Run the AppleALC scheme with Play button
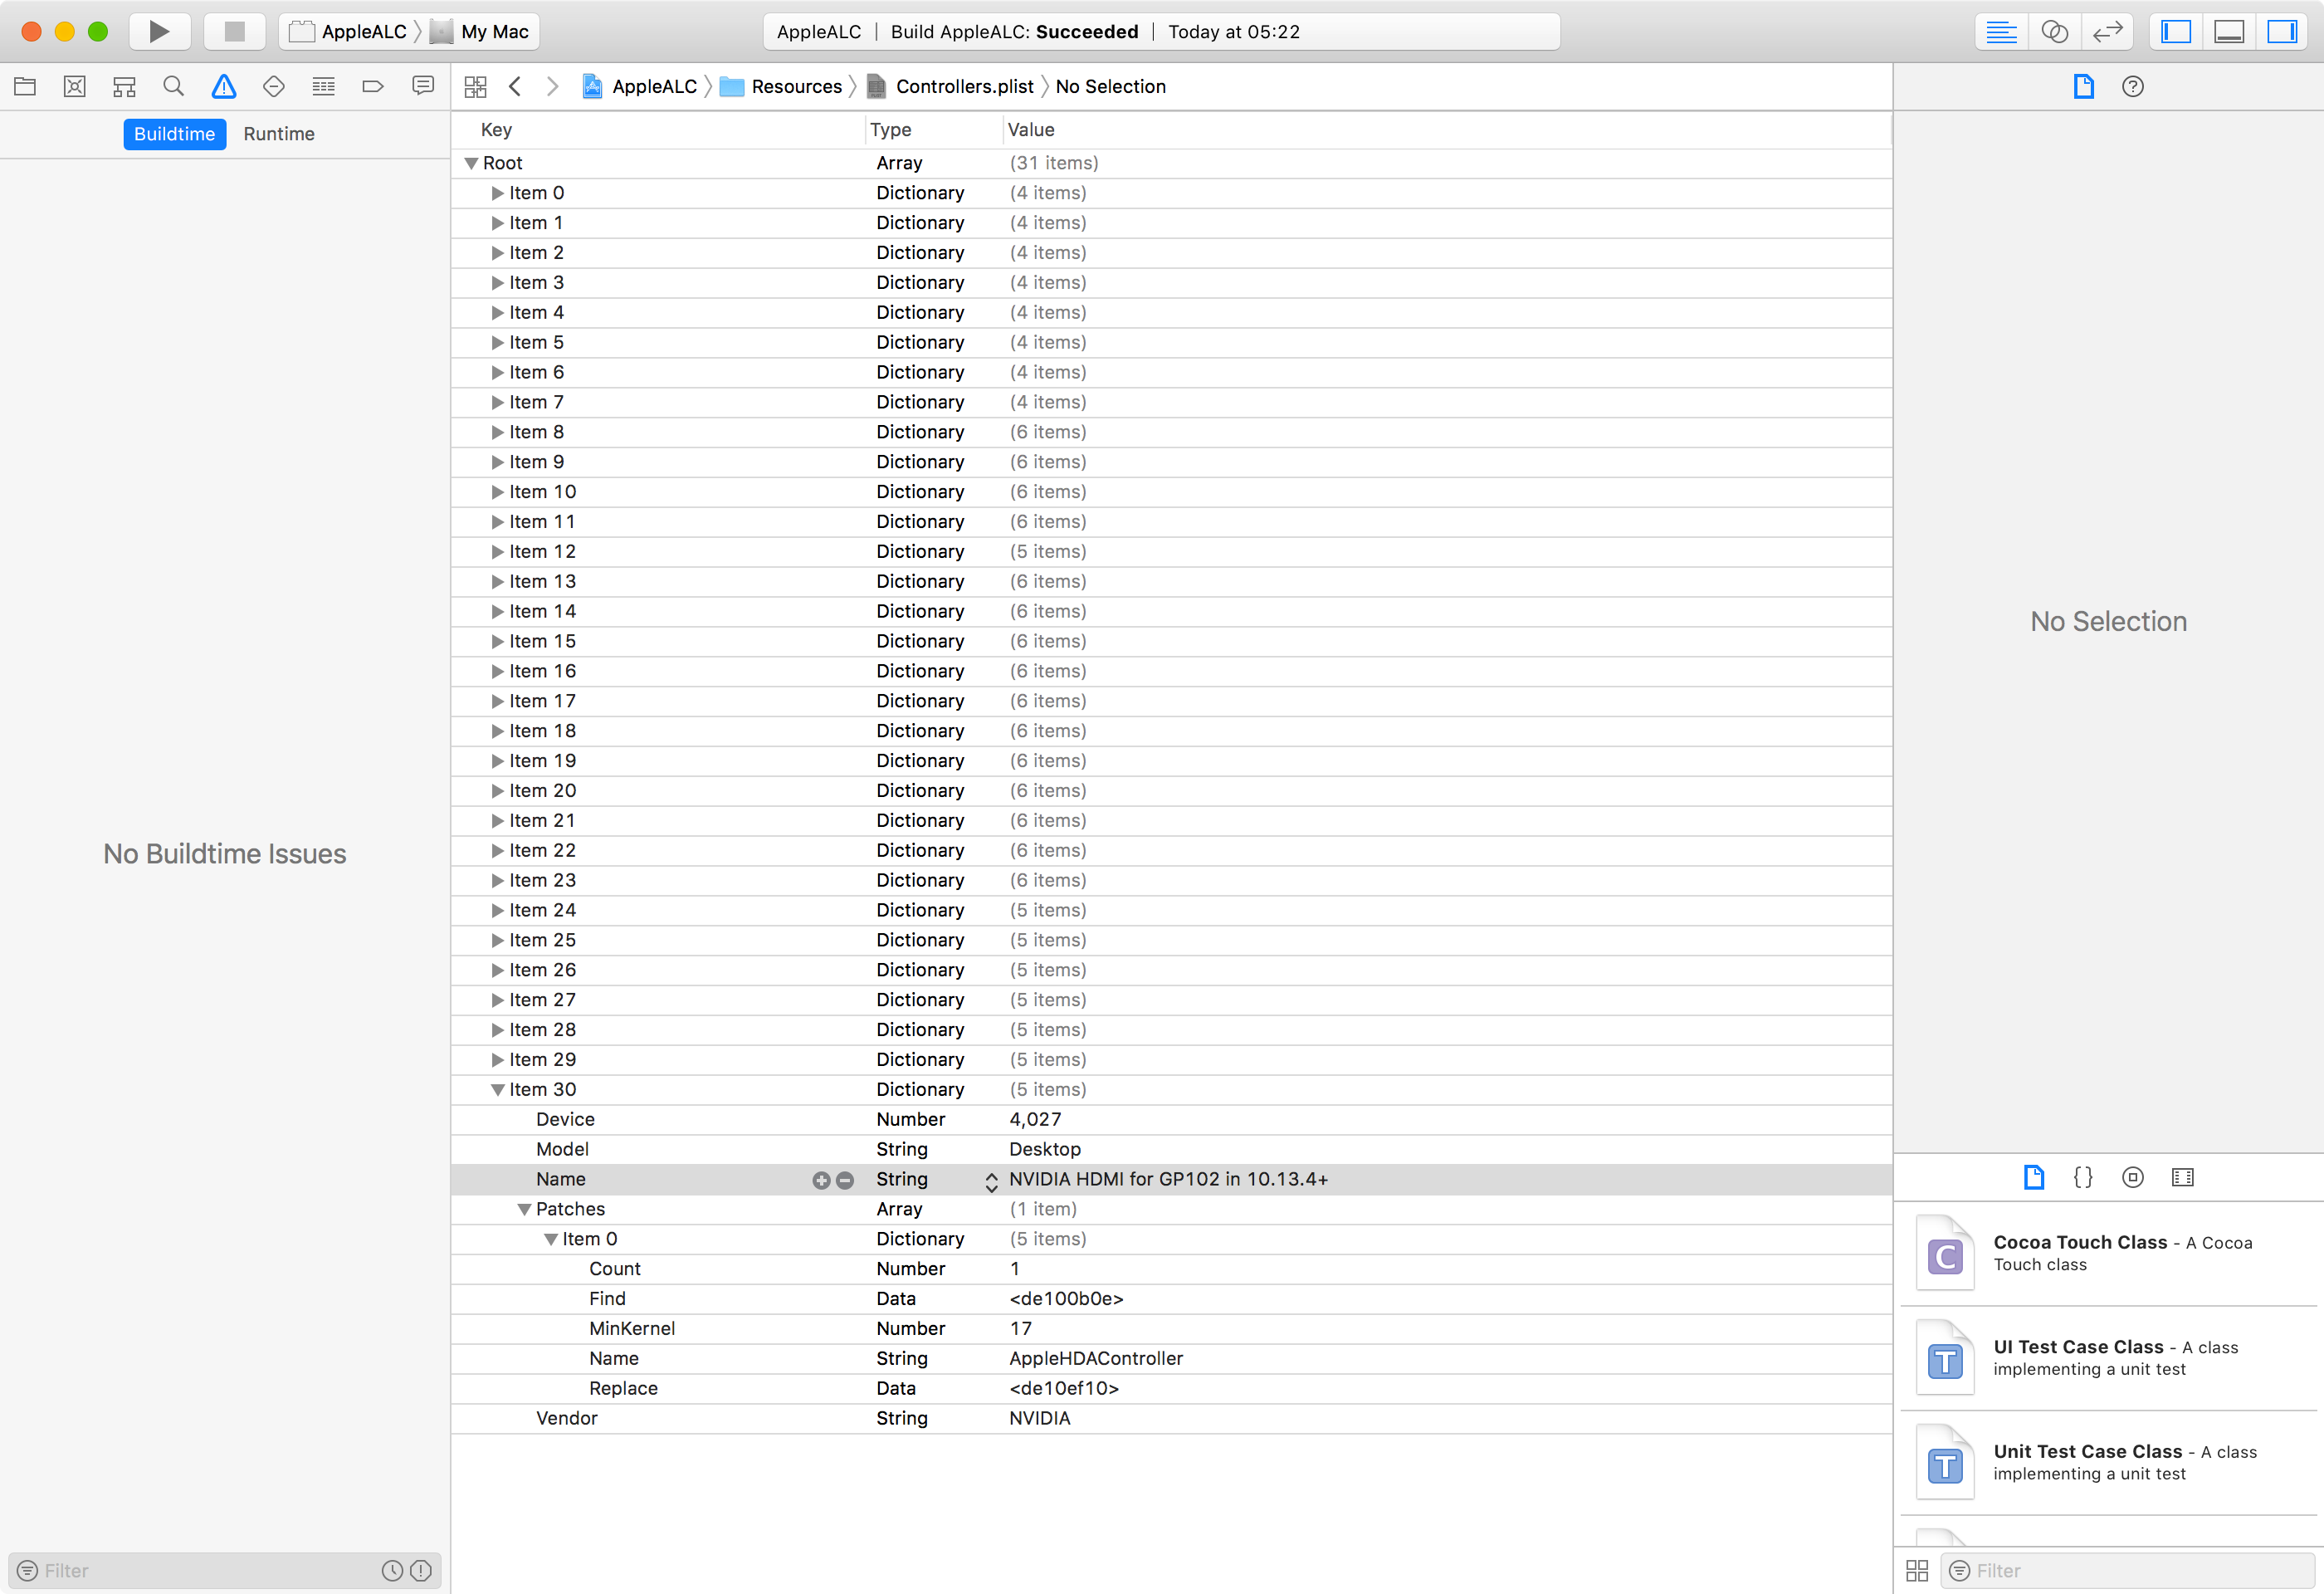Image resolution: width=2324 pixels, height=1594 pixels. [159, 31]
